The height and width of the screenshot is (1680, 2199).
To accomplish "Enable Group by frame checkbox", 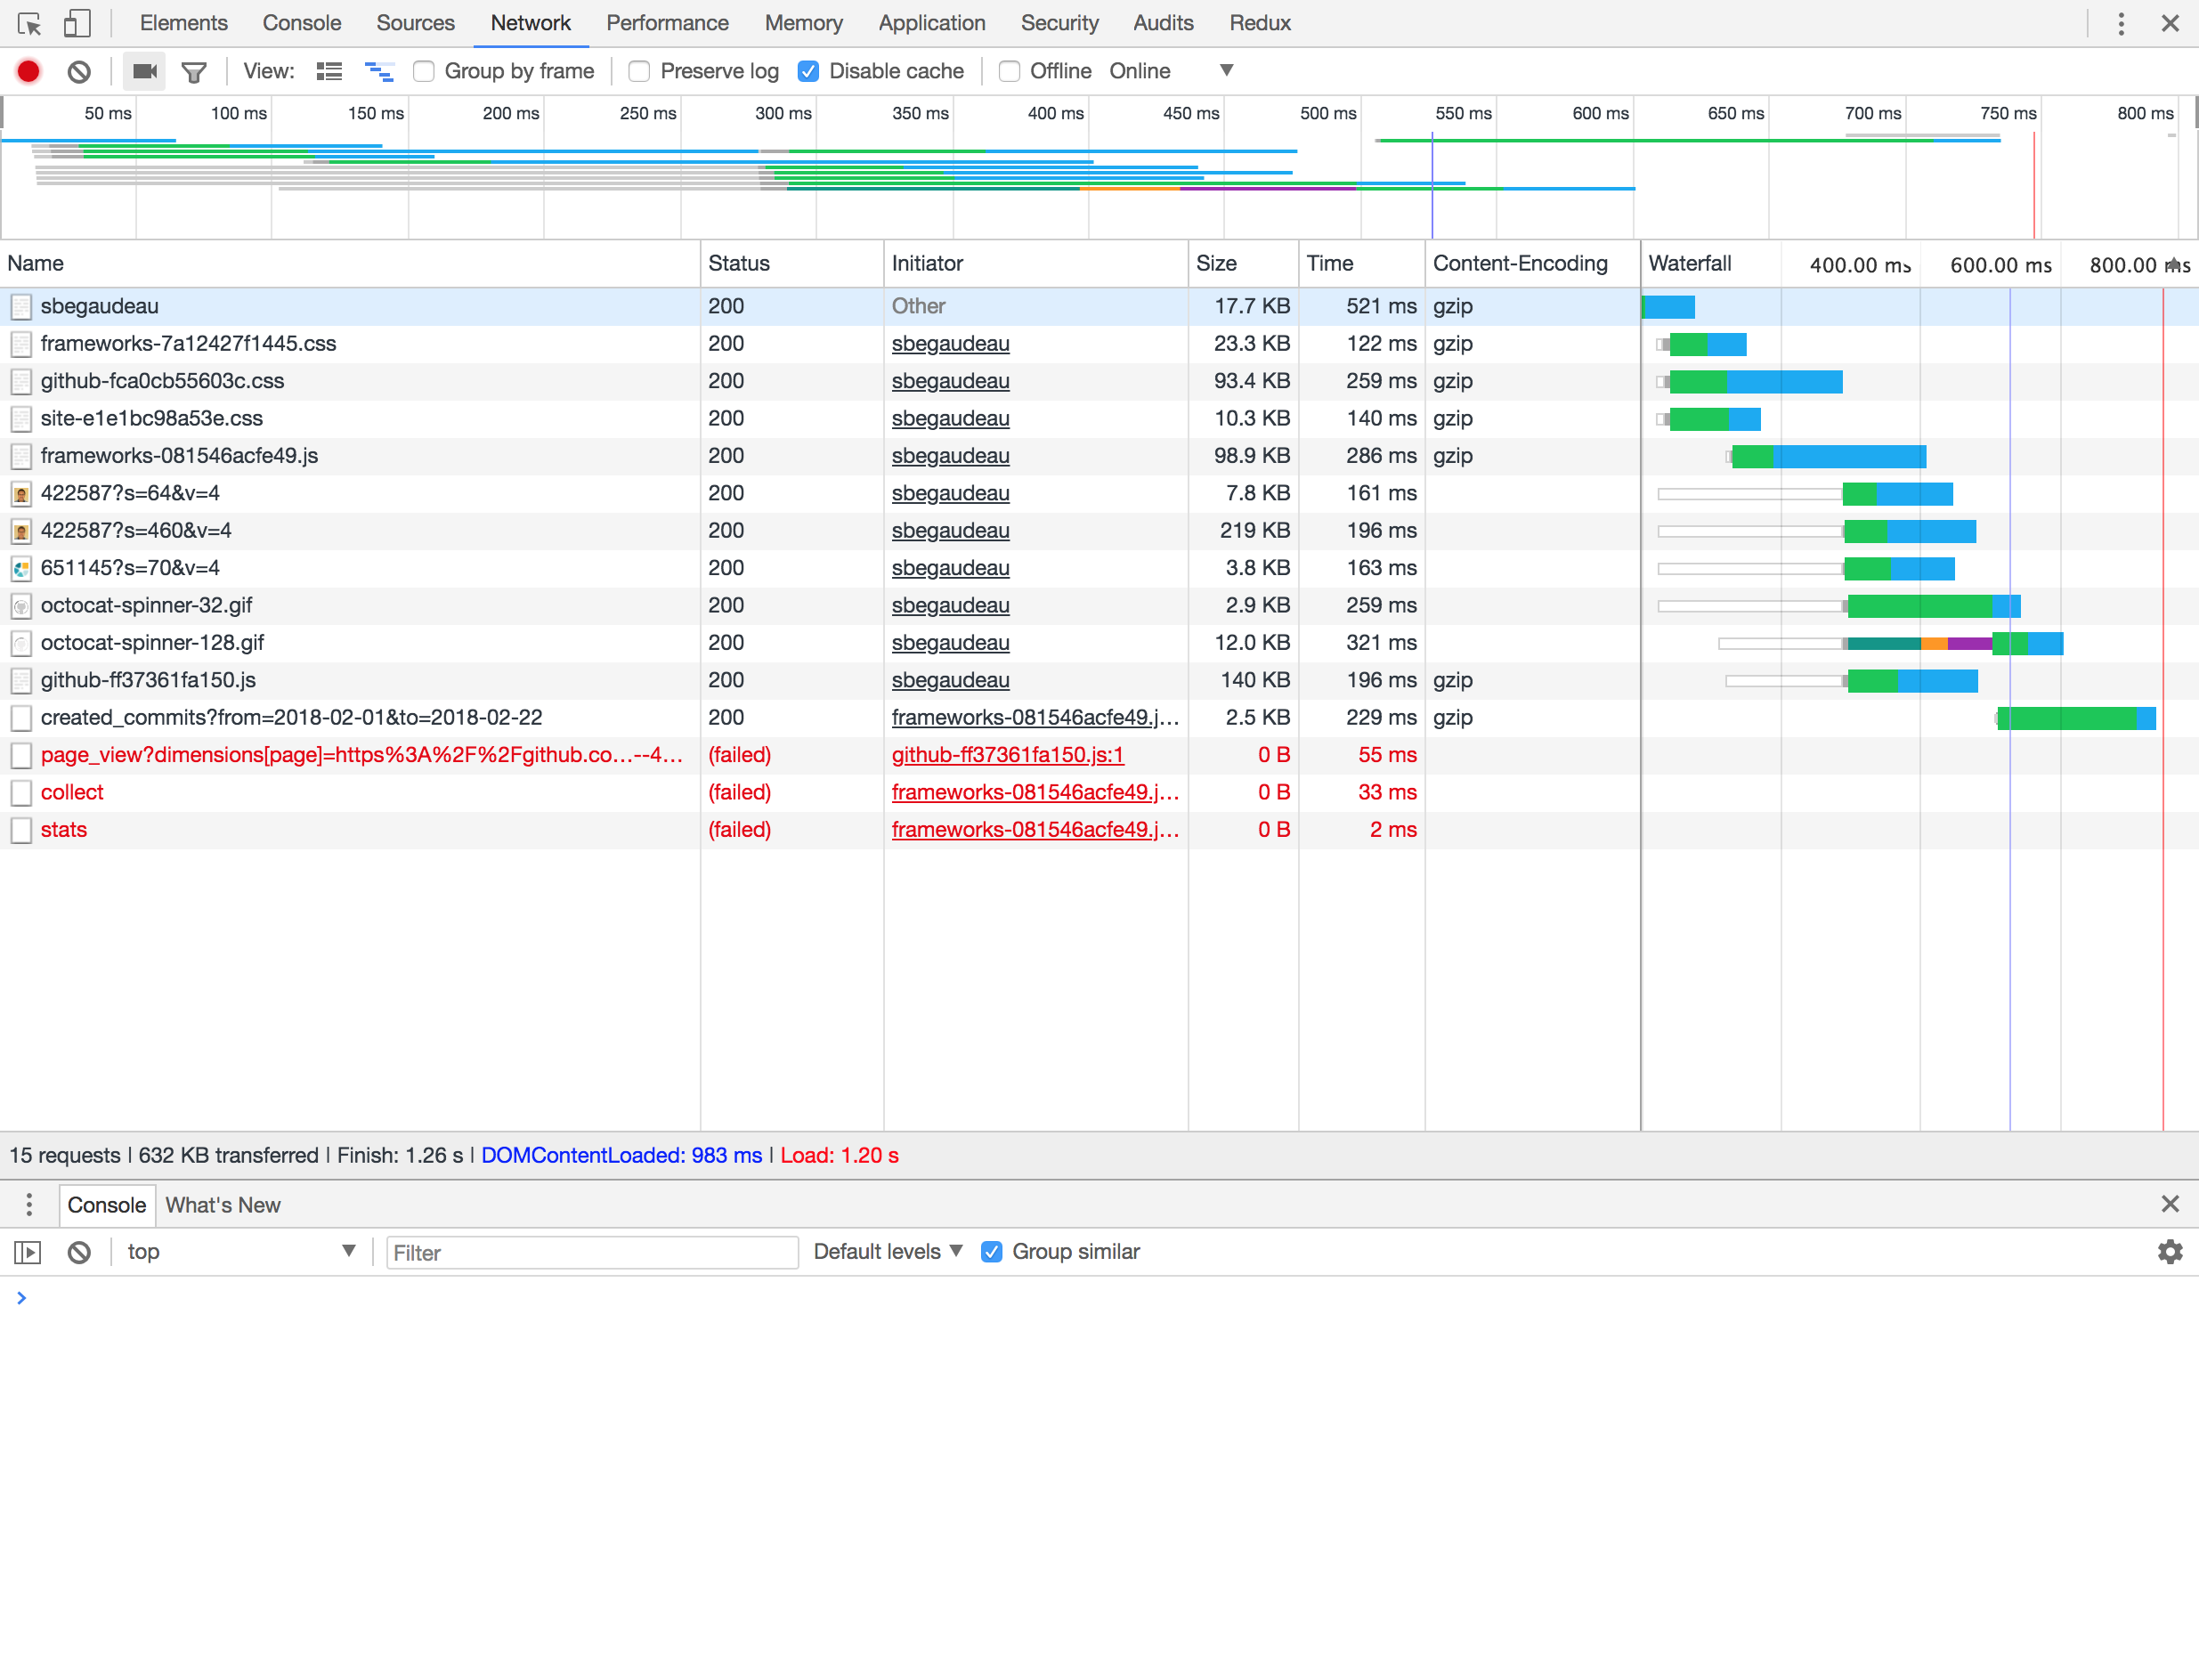I will (424, 71).
